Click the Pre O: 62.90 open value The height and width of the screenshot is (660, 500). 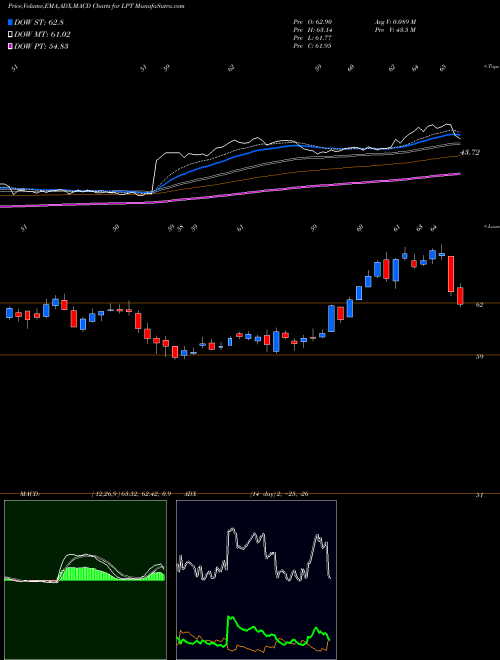312,22
